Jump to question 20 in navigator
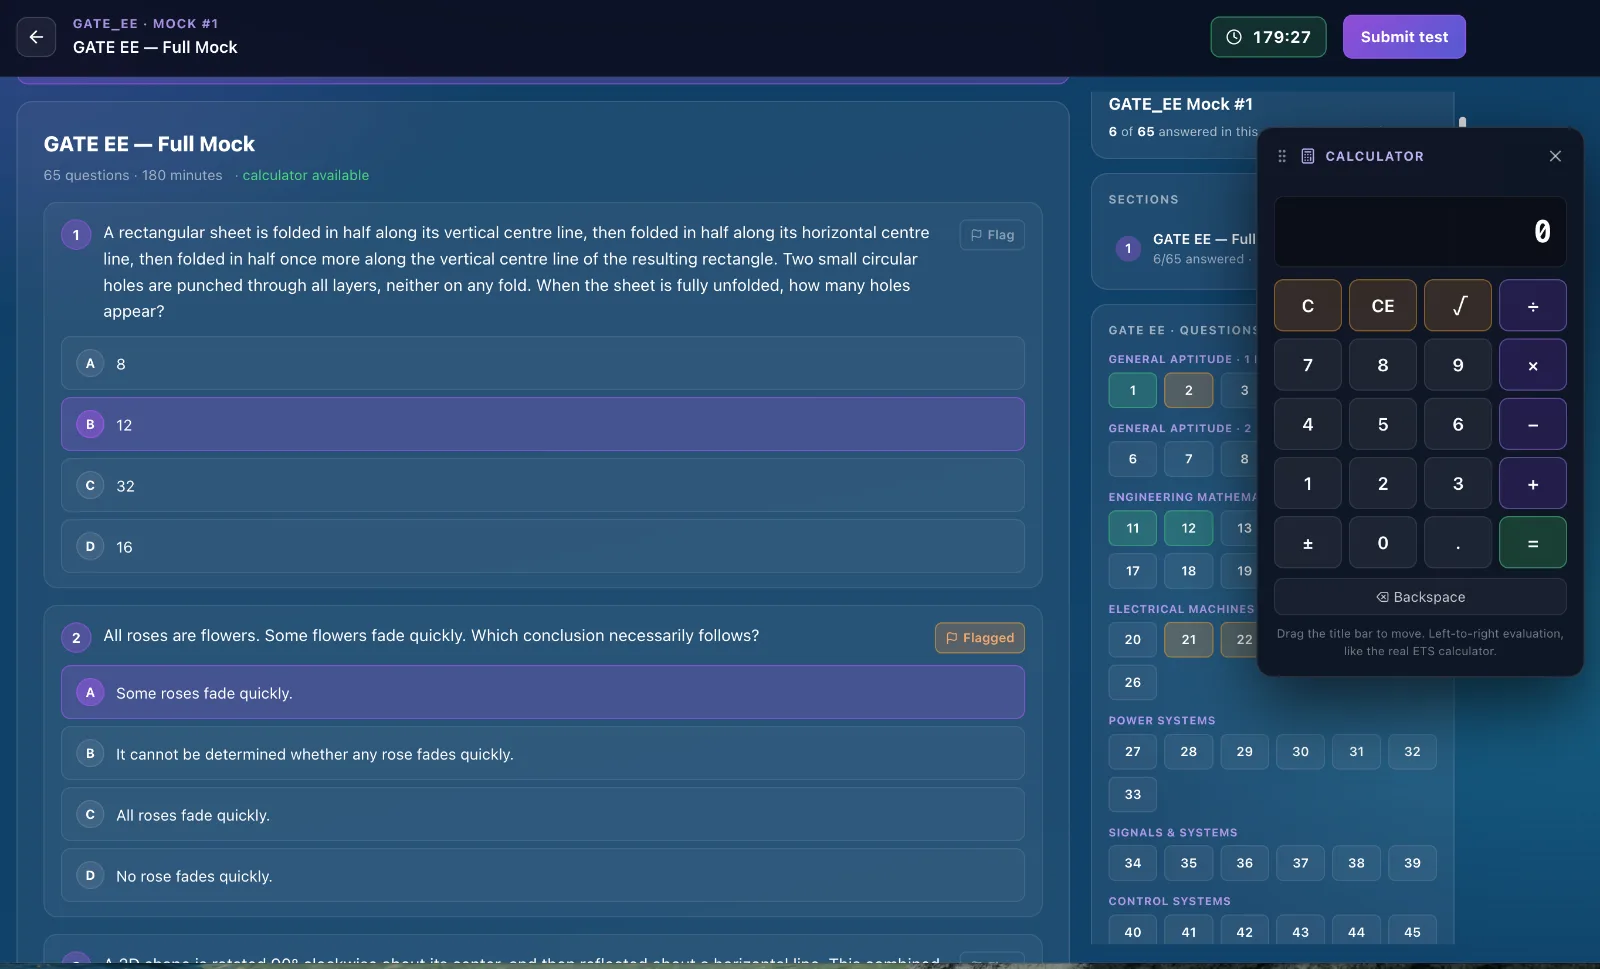1600x969 pixels. [x=1133, y=640]
